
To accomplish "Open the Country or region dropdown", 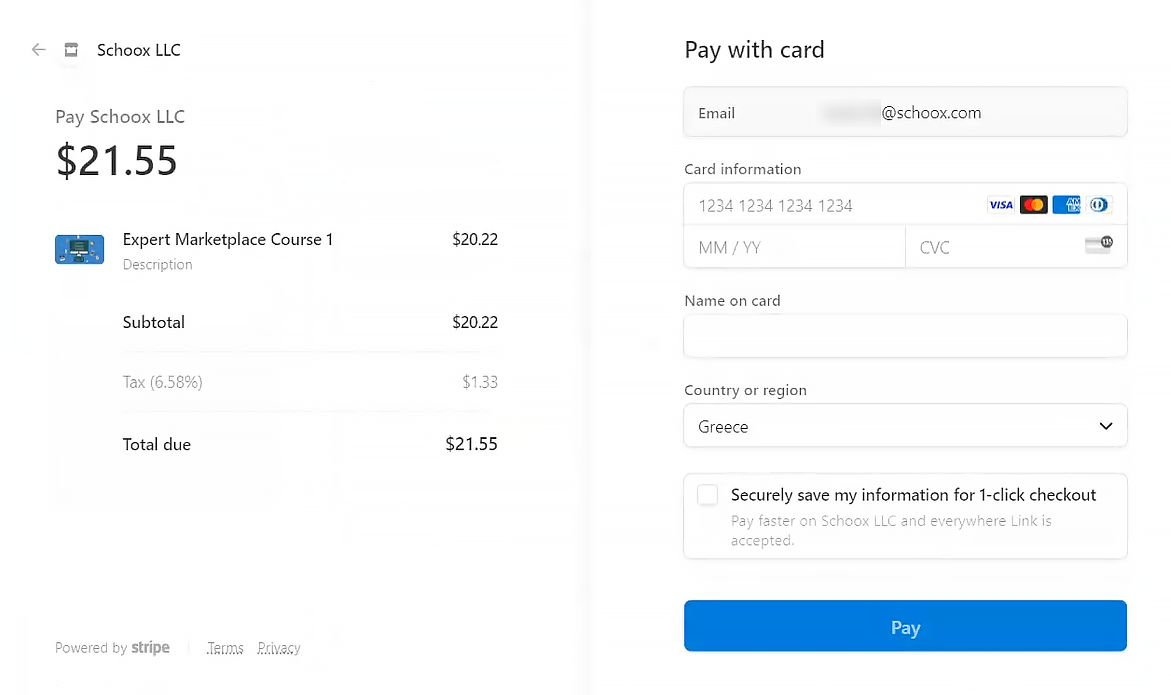I will [x=905, y=426].
